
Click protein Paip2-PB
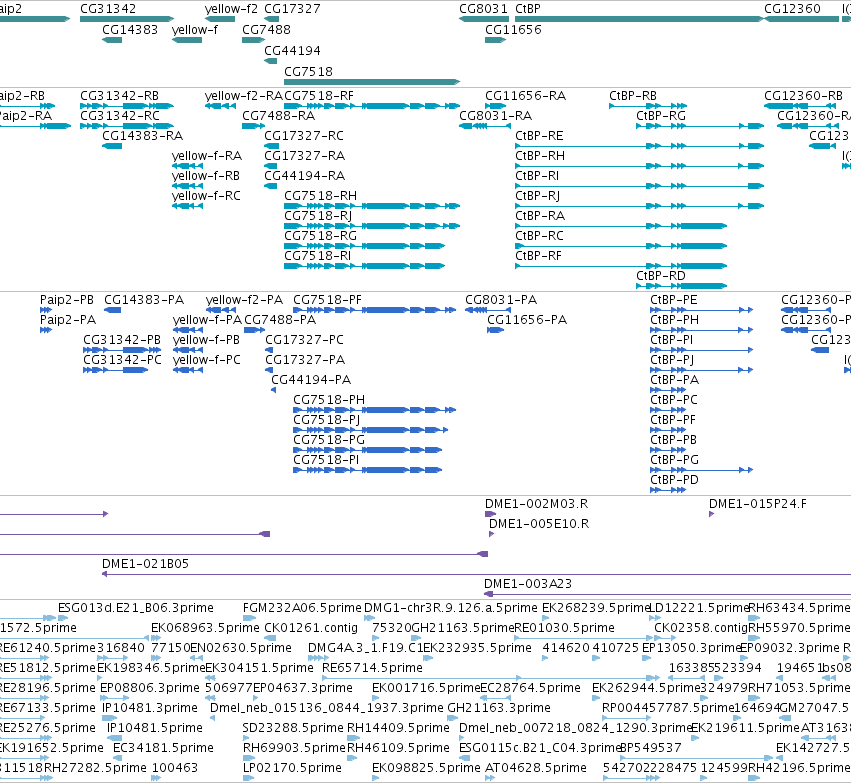click(x=67, y=300)
